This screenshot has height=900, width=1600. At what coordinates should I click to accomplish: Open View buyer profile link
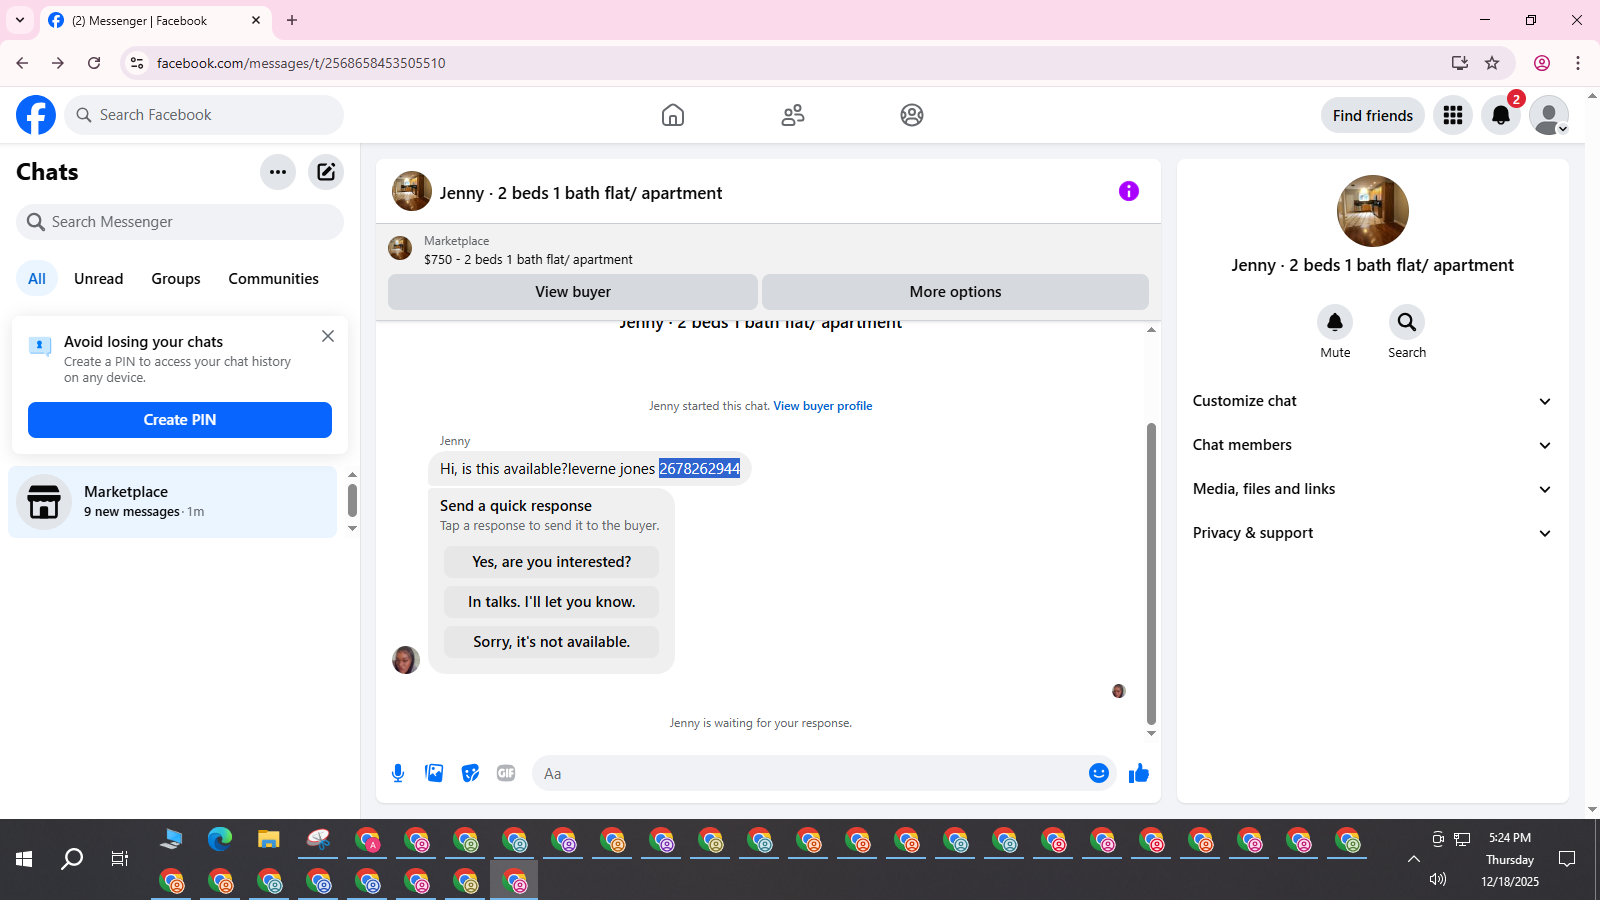pos(823,406)
